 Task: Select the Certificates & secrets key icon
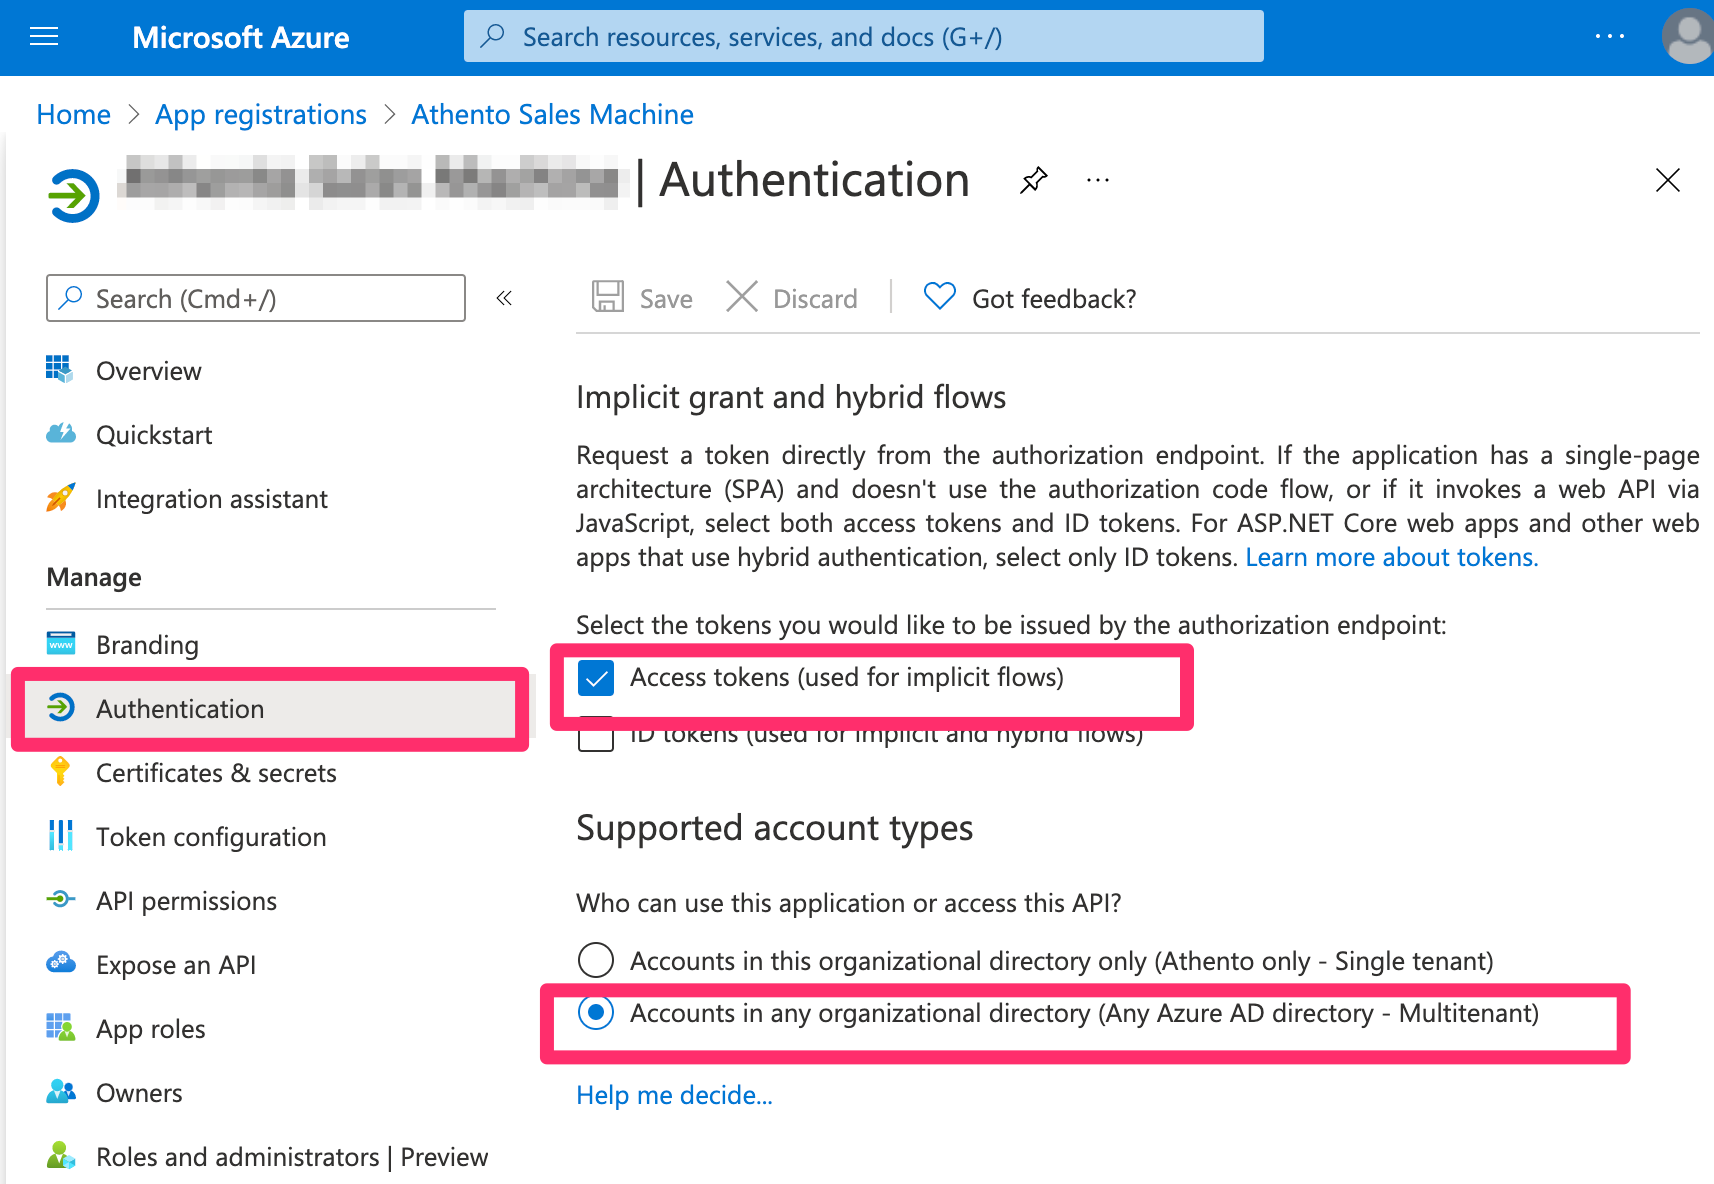coord(61,772)
